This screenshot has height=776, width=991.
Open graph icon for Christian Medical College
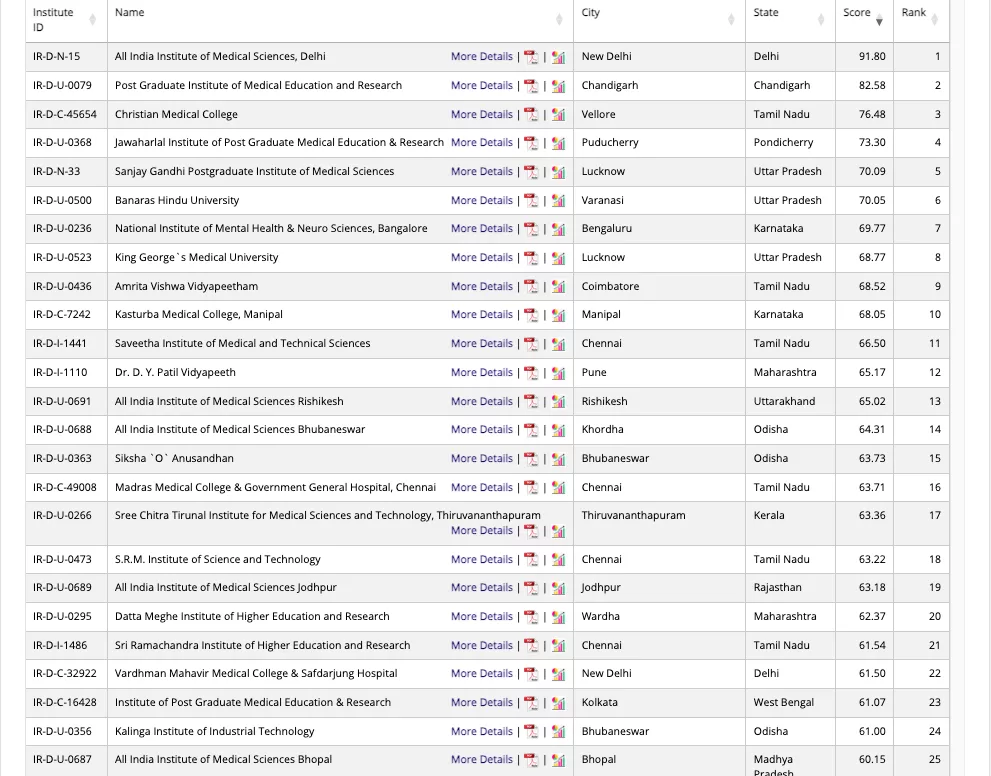pyautogui.click(x=558, y=115)
